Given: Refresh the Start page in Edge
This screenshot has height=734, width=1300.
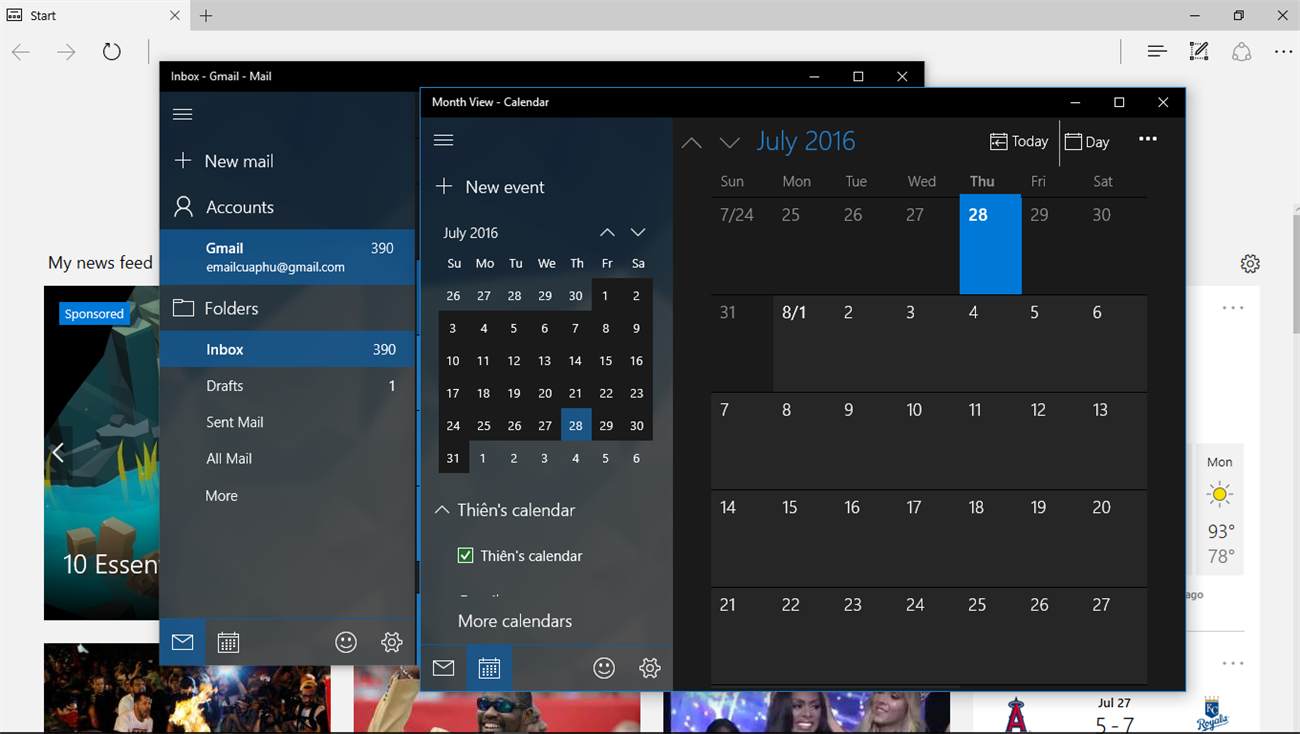Looking at the screenshot, I should (111, 51).
